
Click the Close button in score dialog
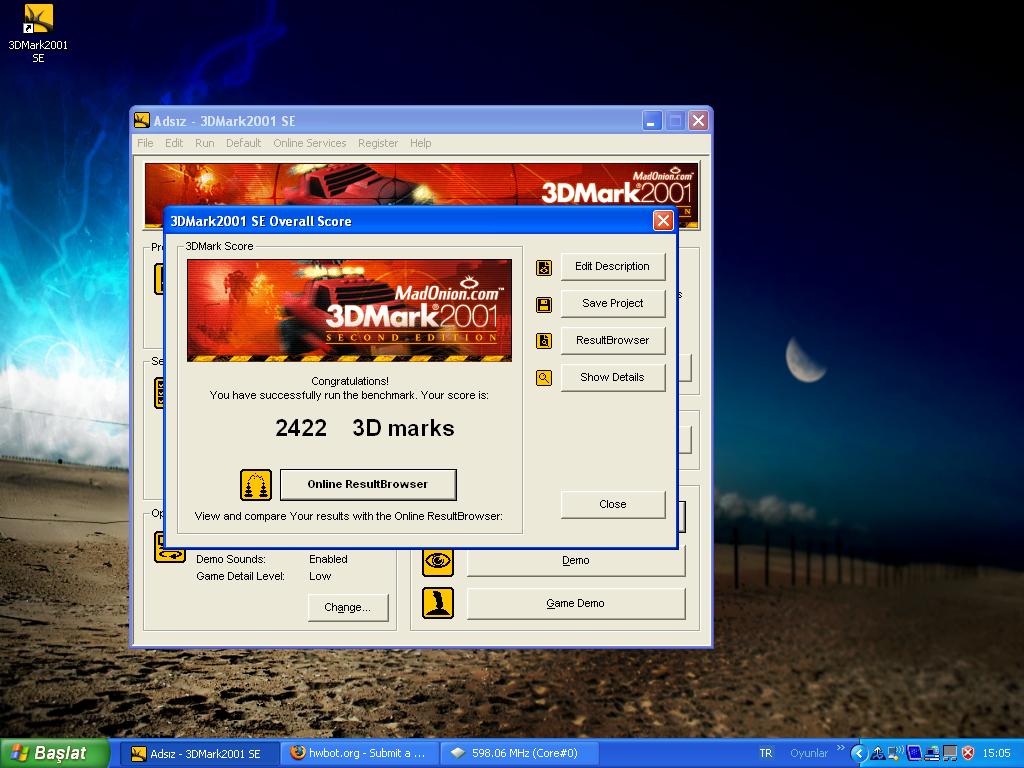pos(613,504)
